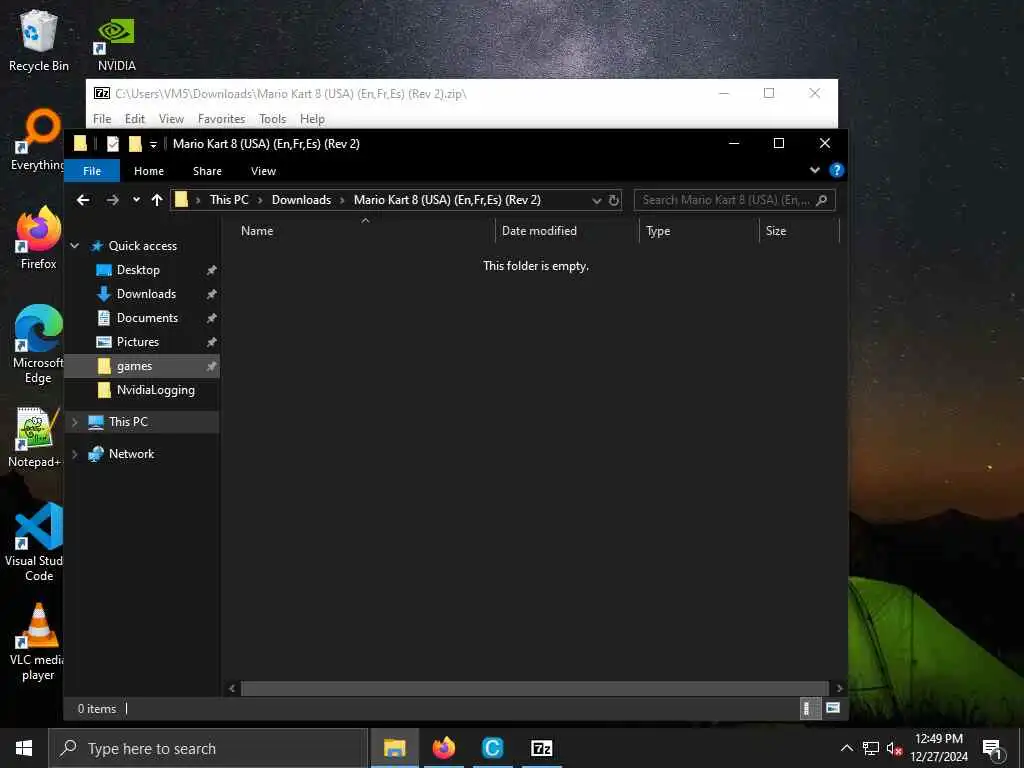
Task: Open the recent locations dropdown arrow
Action: coord(136,200)
